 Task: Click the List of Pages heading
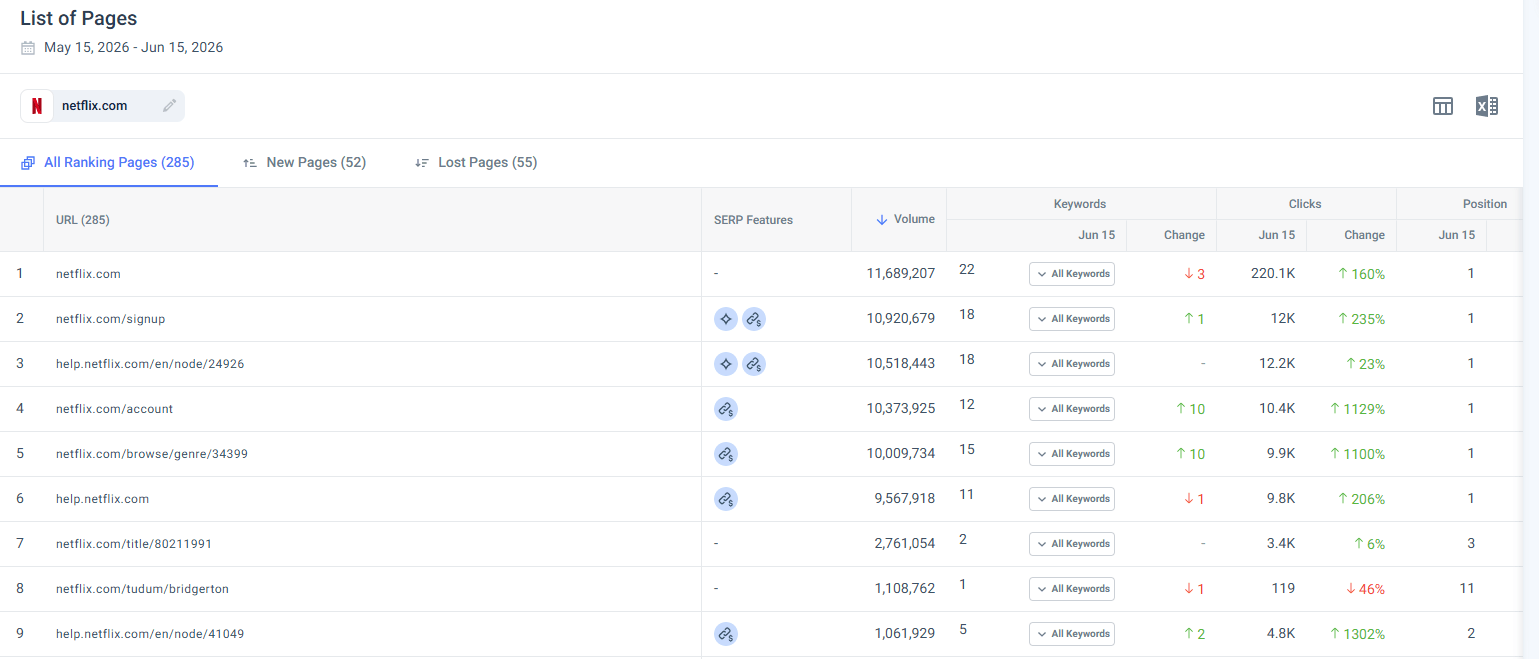pyautogui.click(x=79, y=18)
